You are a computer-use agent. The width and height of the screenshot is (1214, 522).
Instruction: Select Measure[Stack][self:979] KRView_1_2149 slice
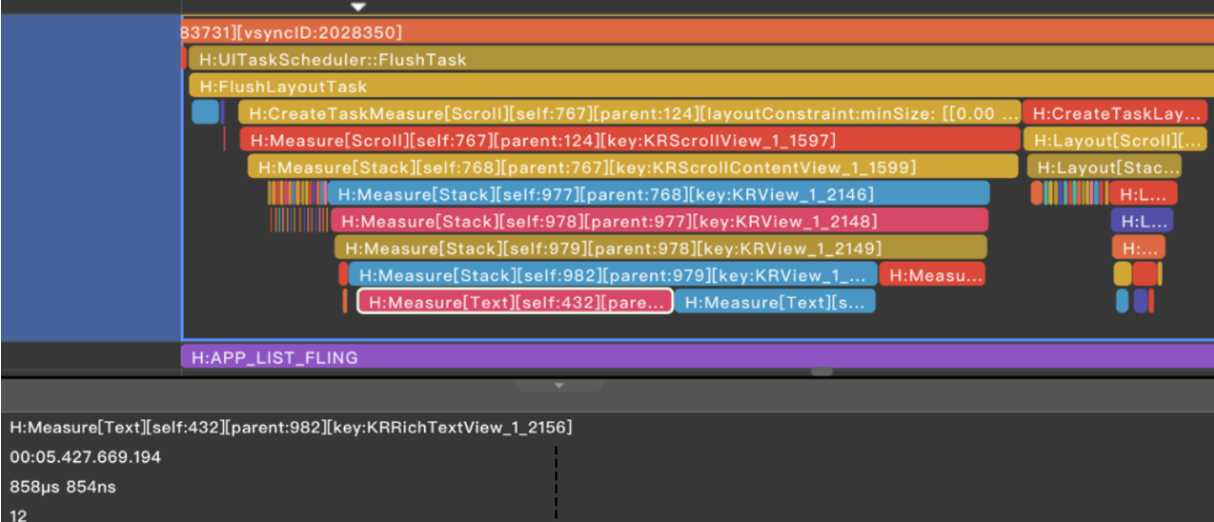click(660, 248)
